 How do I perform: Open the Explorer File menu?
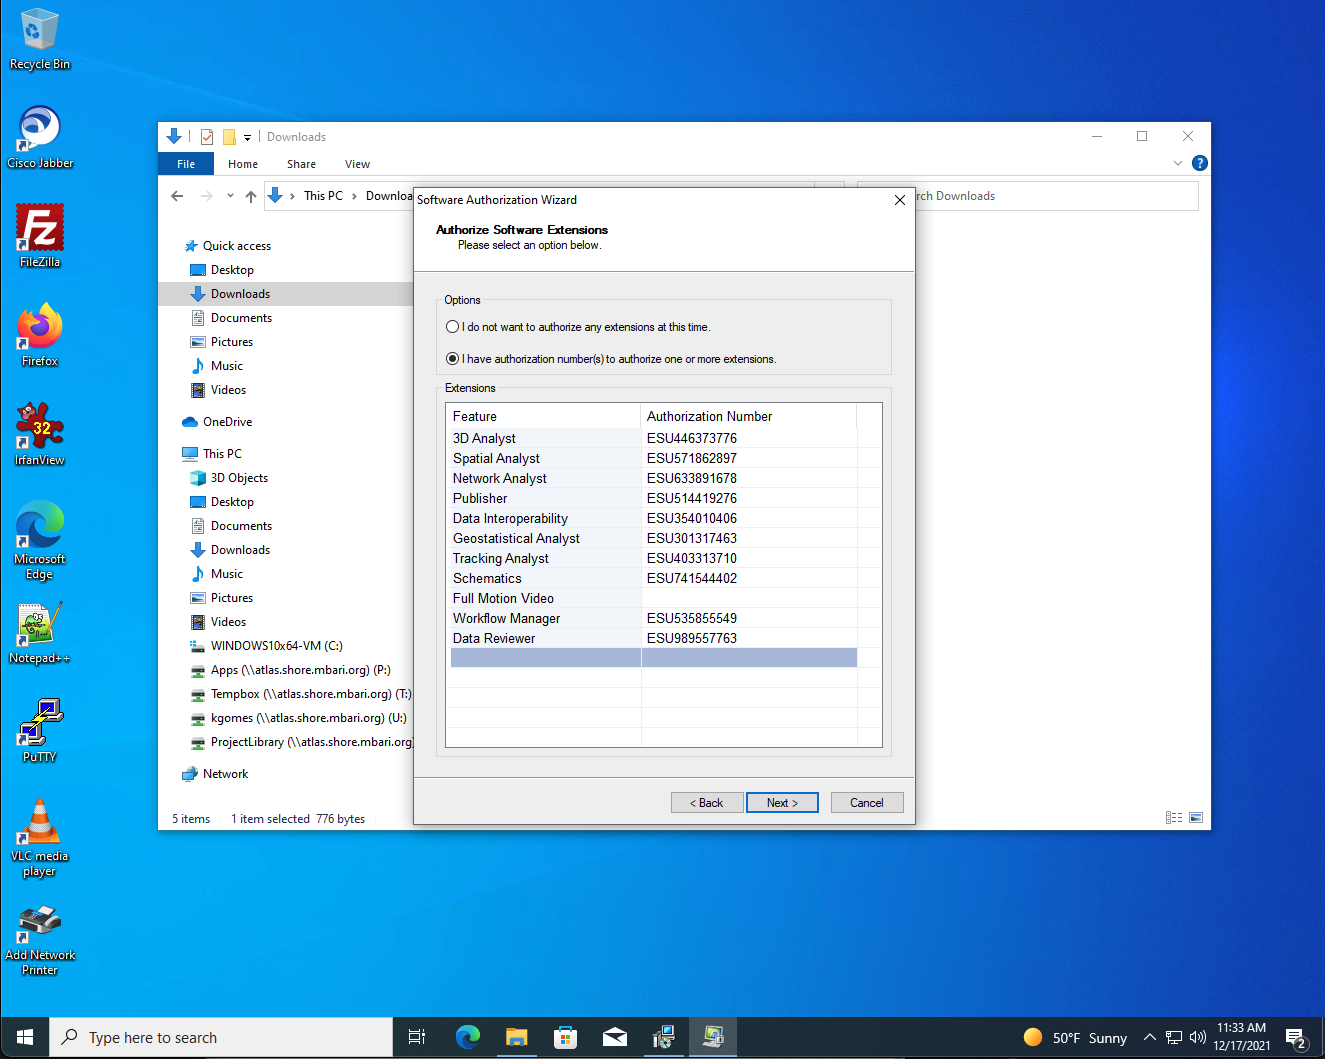186,164
